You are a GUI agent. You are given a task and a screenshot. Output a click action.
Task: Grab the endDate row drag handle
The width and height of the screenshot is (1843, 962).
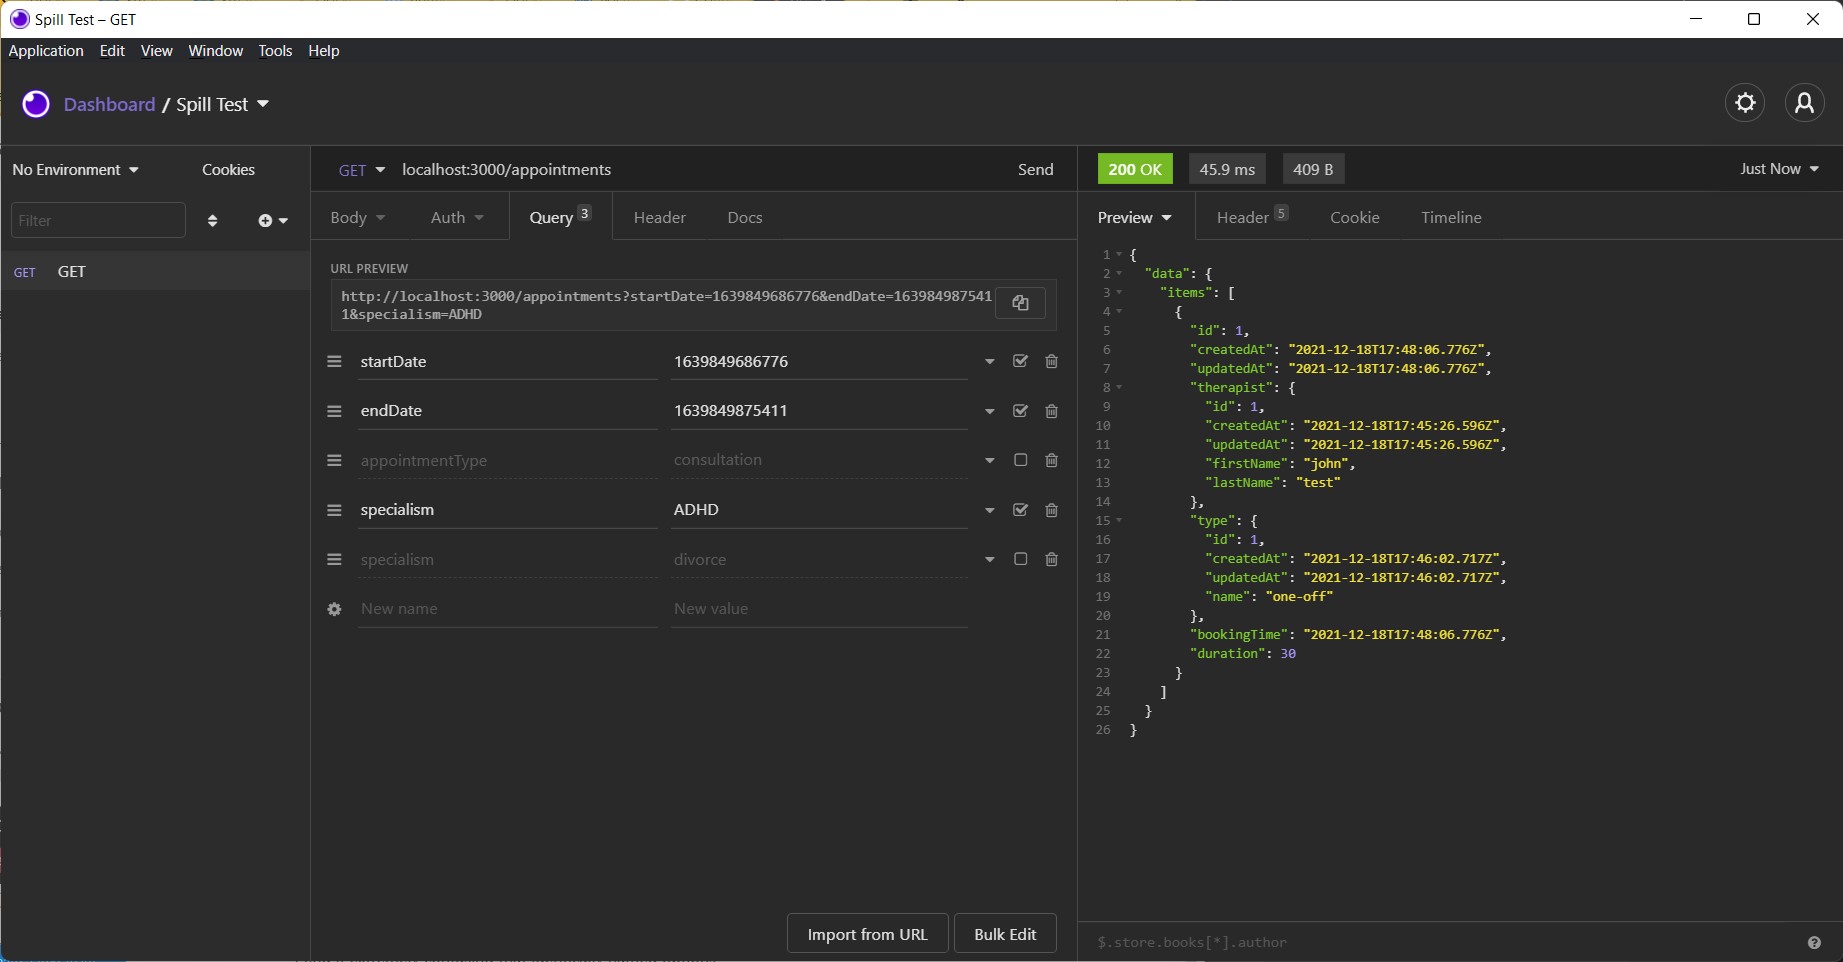tap(334, 411)
